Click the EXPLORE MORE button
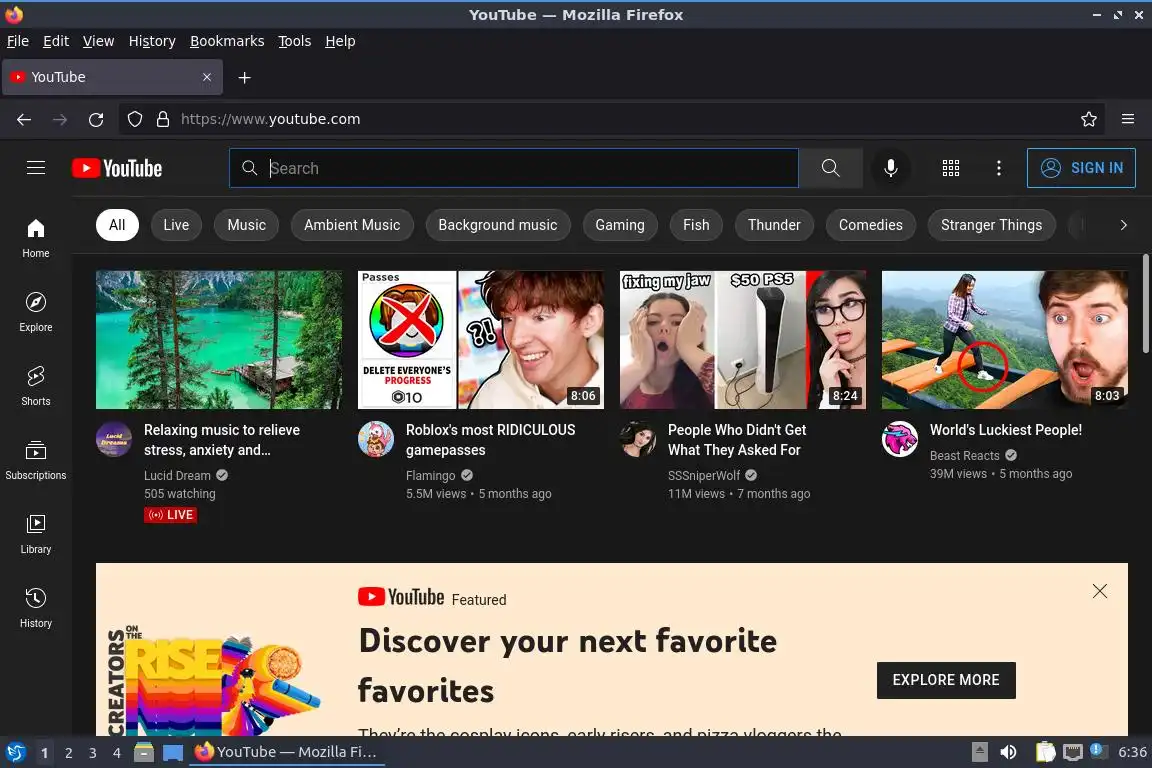1152x768 pixels. point(946,680)
